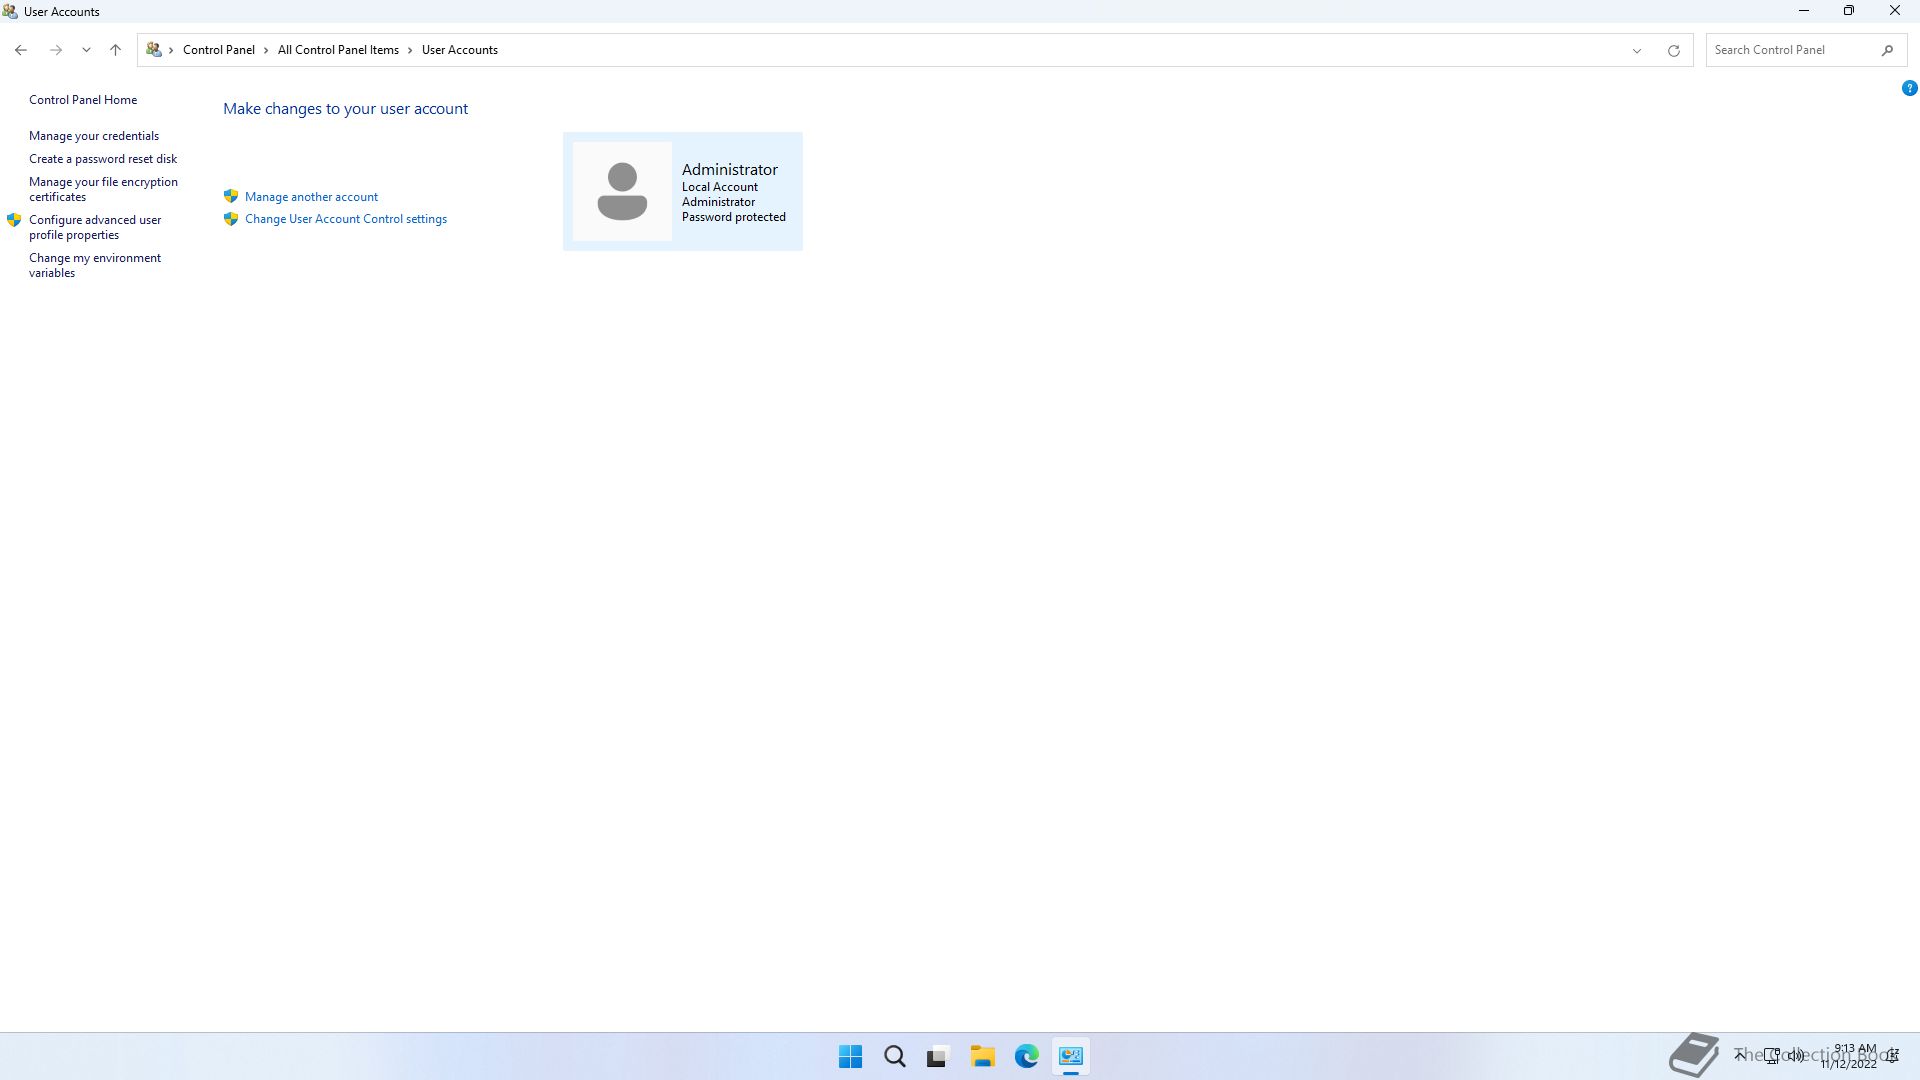Open Microsoft Edge from taskbar
1920x1080 pixels.
point(1027,1056)
